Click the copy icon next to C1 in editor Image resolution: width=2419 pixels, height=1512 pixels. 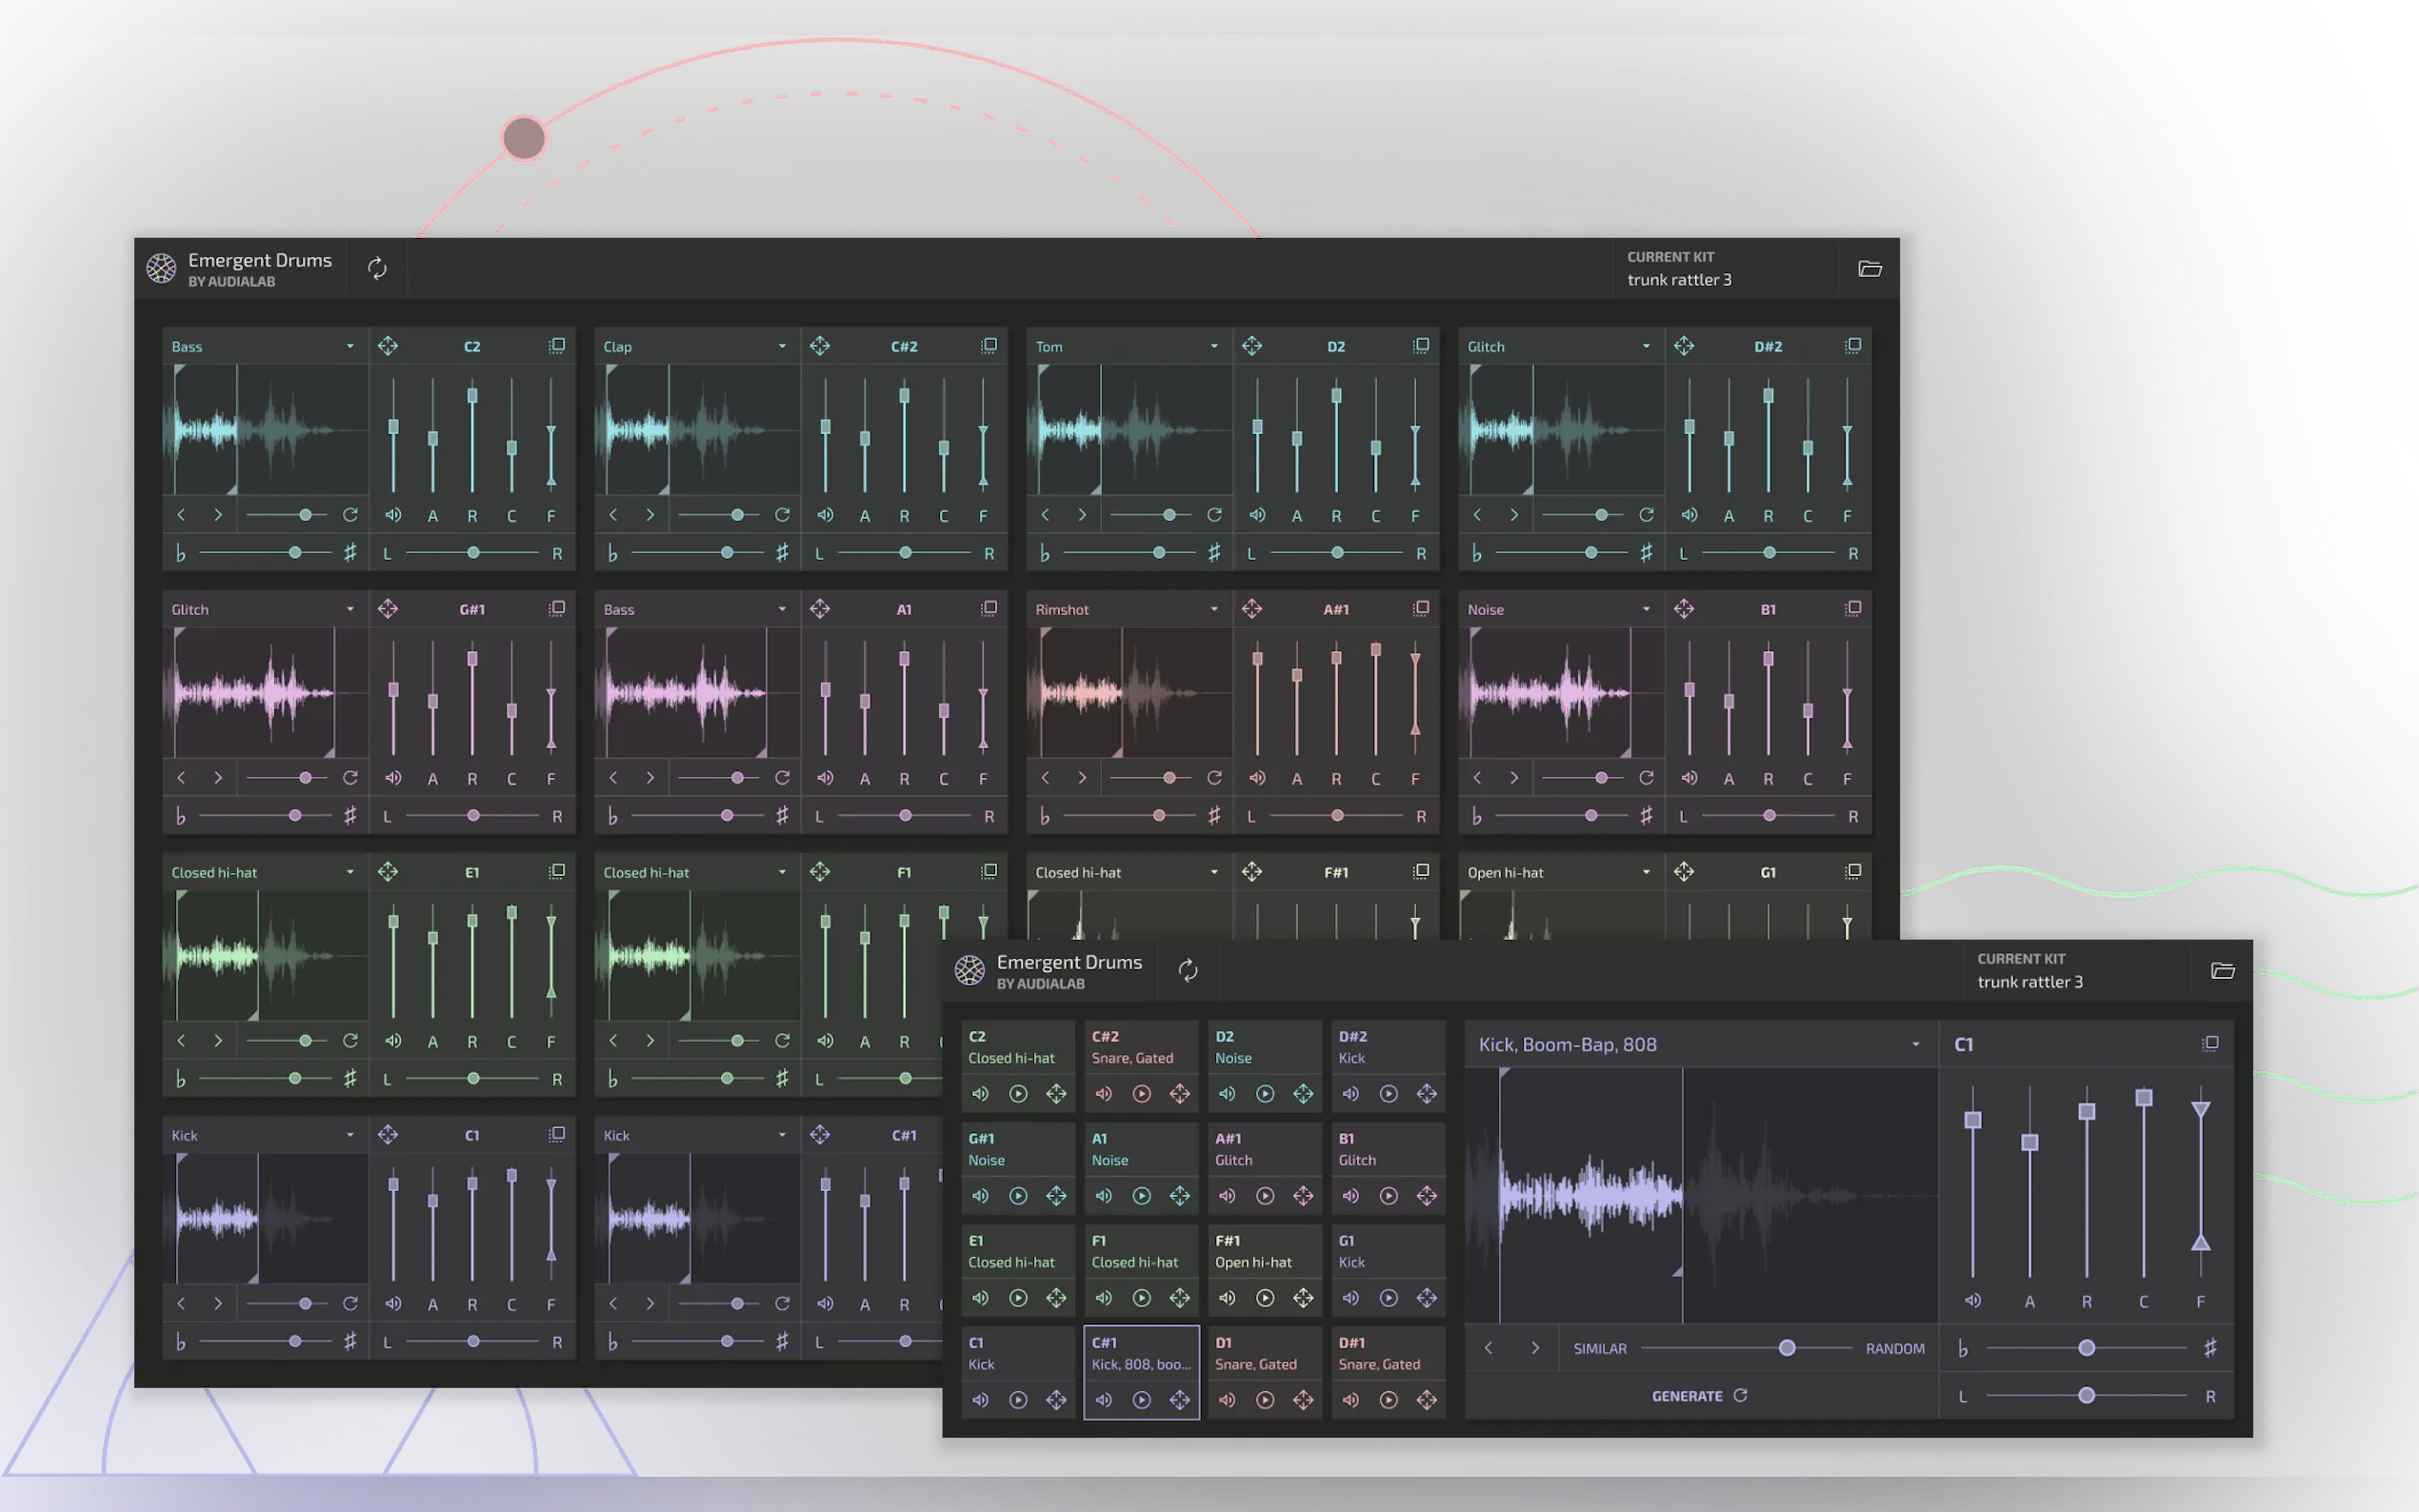tap(2210, 1044)
